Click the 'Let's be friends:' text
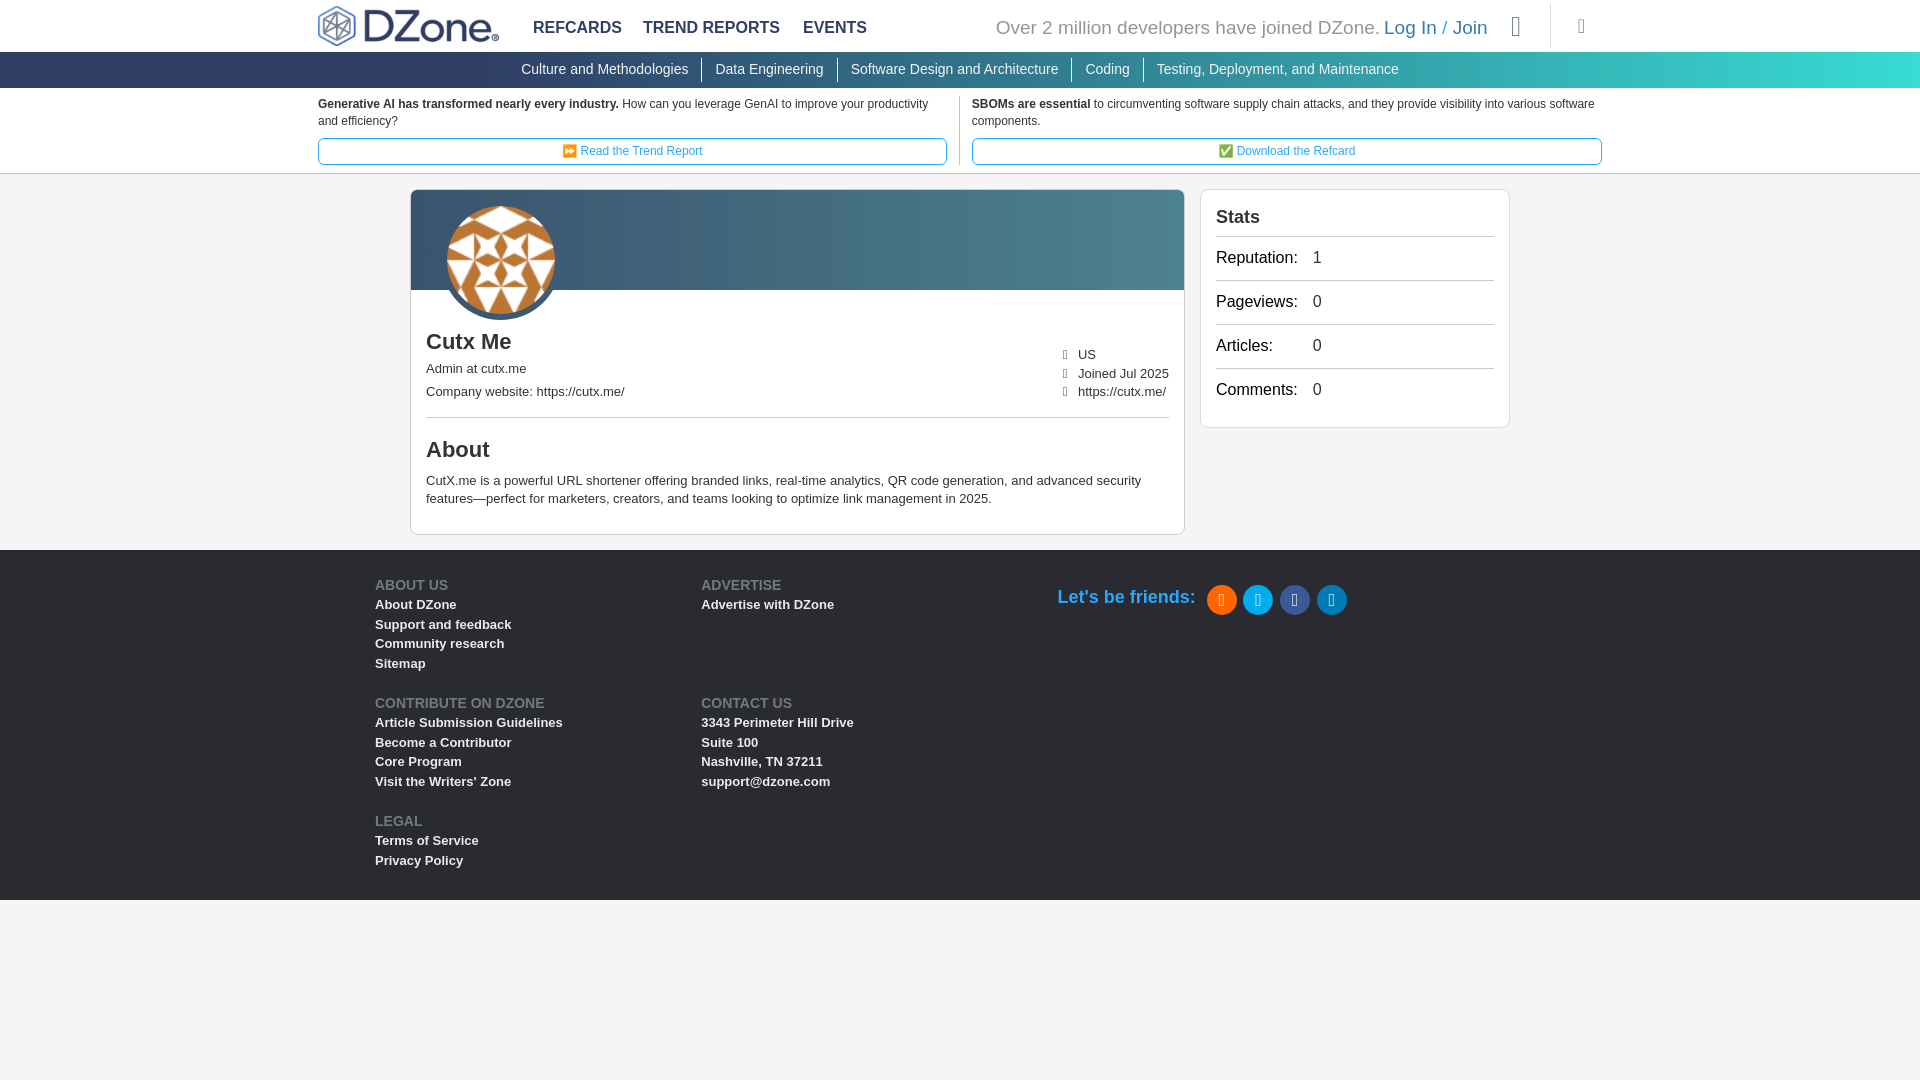 [1126, 597]
